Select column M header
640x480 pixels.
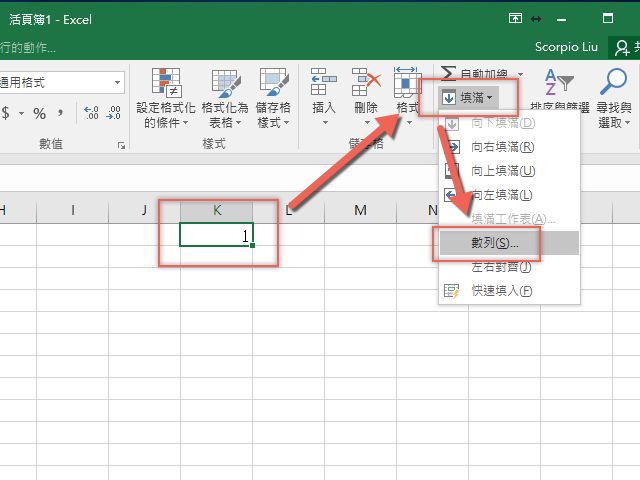(x=360, y=211)
